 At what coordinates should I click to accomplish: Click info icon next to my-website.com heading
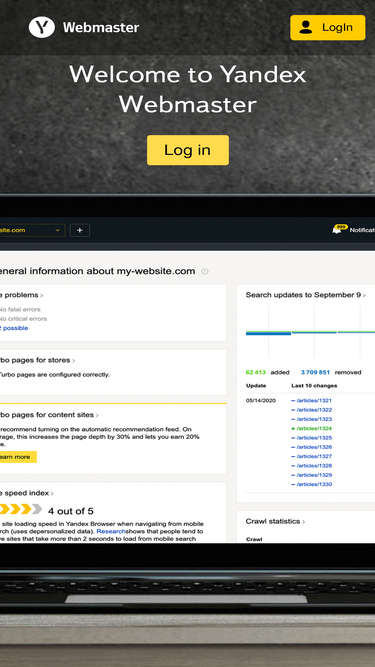coord(205,271)
